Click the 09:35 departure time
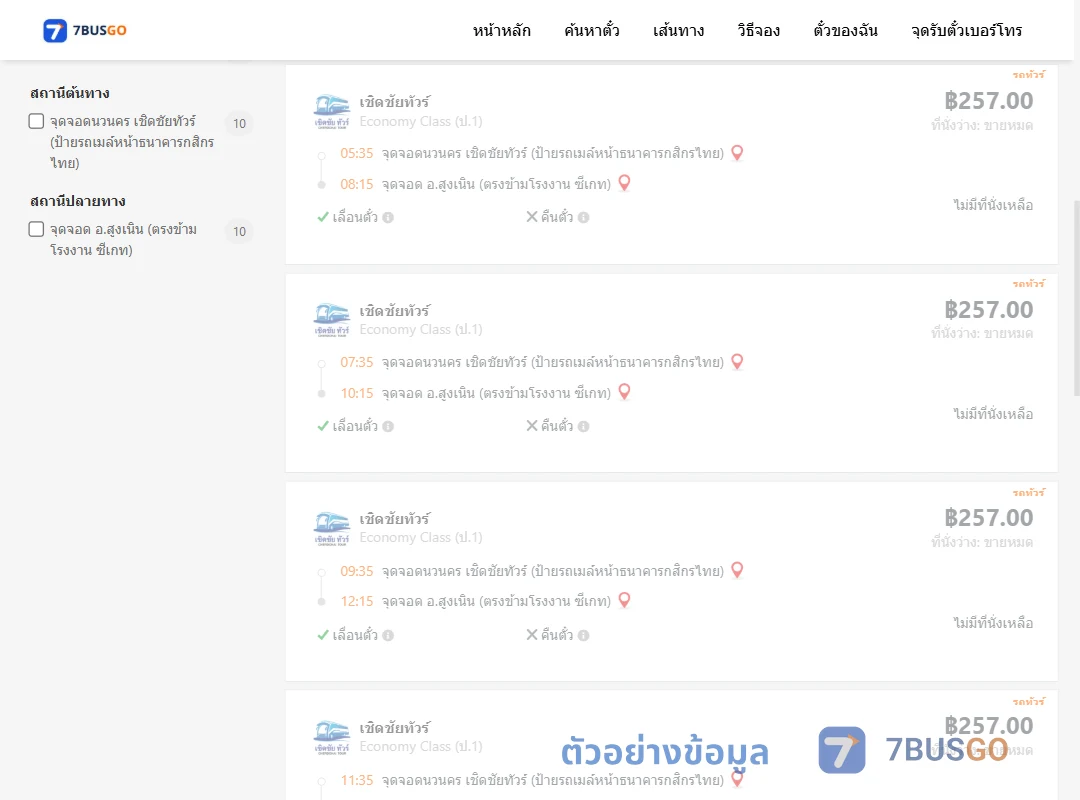Image resolution: width=1080 pixels, height=800 pixels. (356, 571)
